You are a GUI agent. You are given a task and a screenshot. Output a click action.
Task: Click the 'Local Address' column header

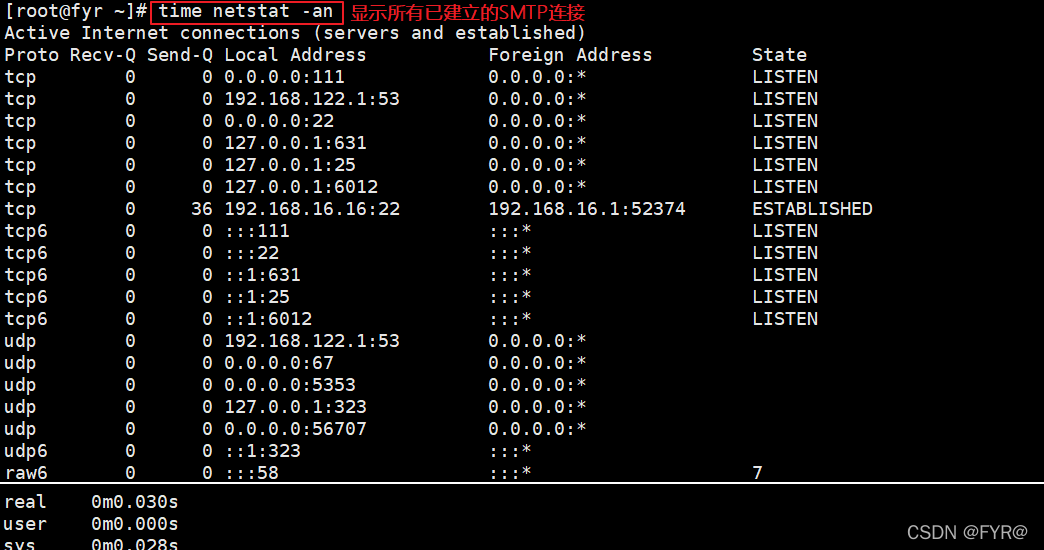click(x=295, y=55)
